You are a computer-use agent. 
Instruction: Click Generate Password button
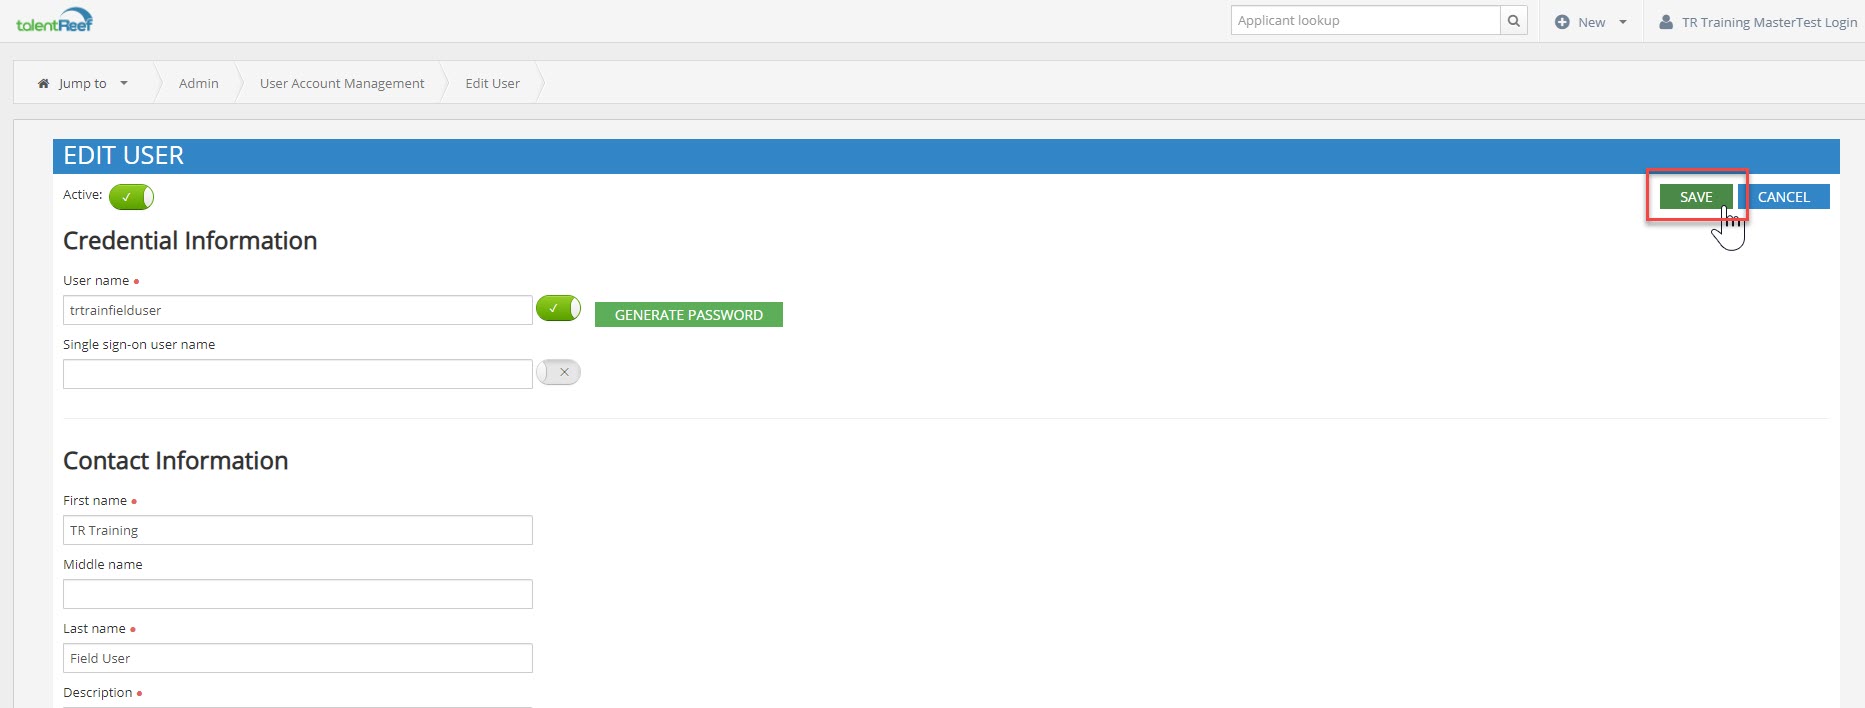688,315
